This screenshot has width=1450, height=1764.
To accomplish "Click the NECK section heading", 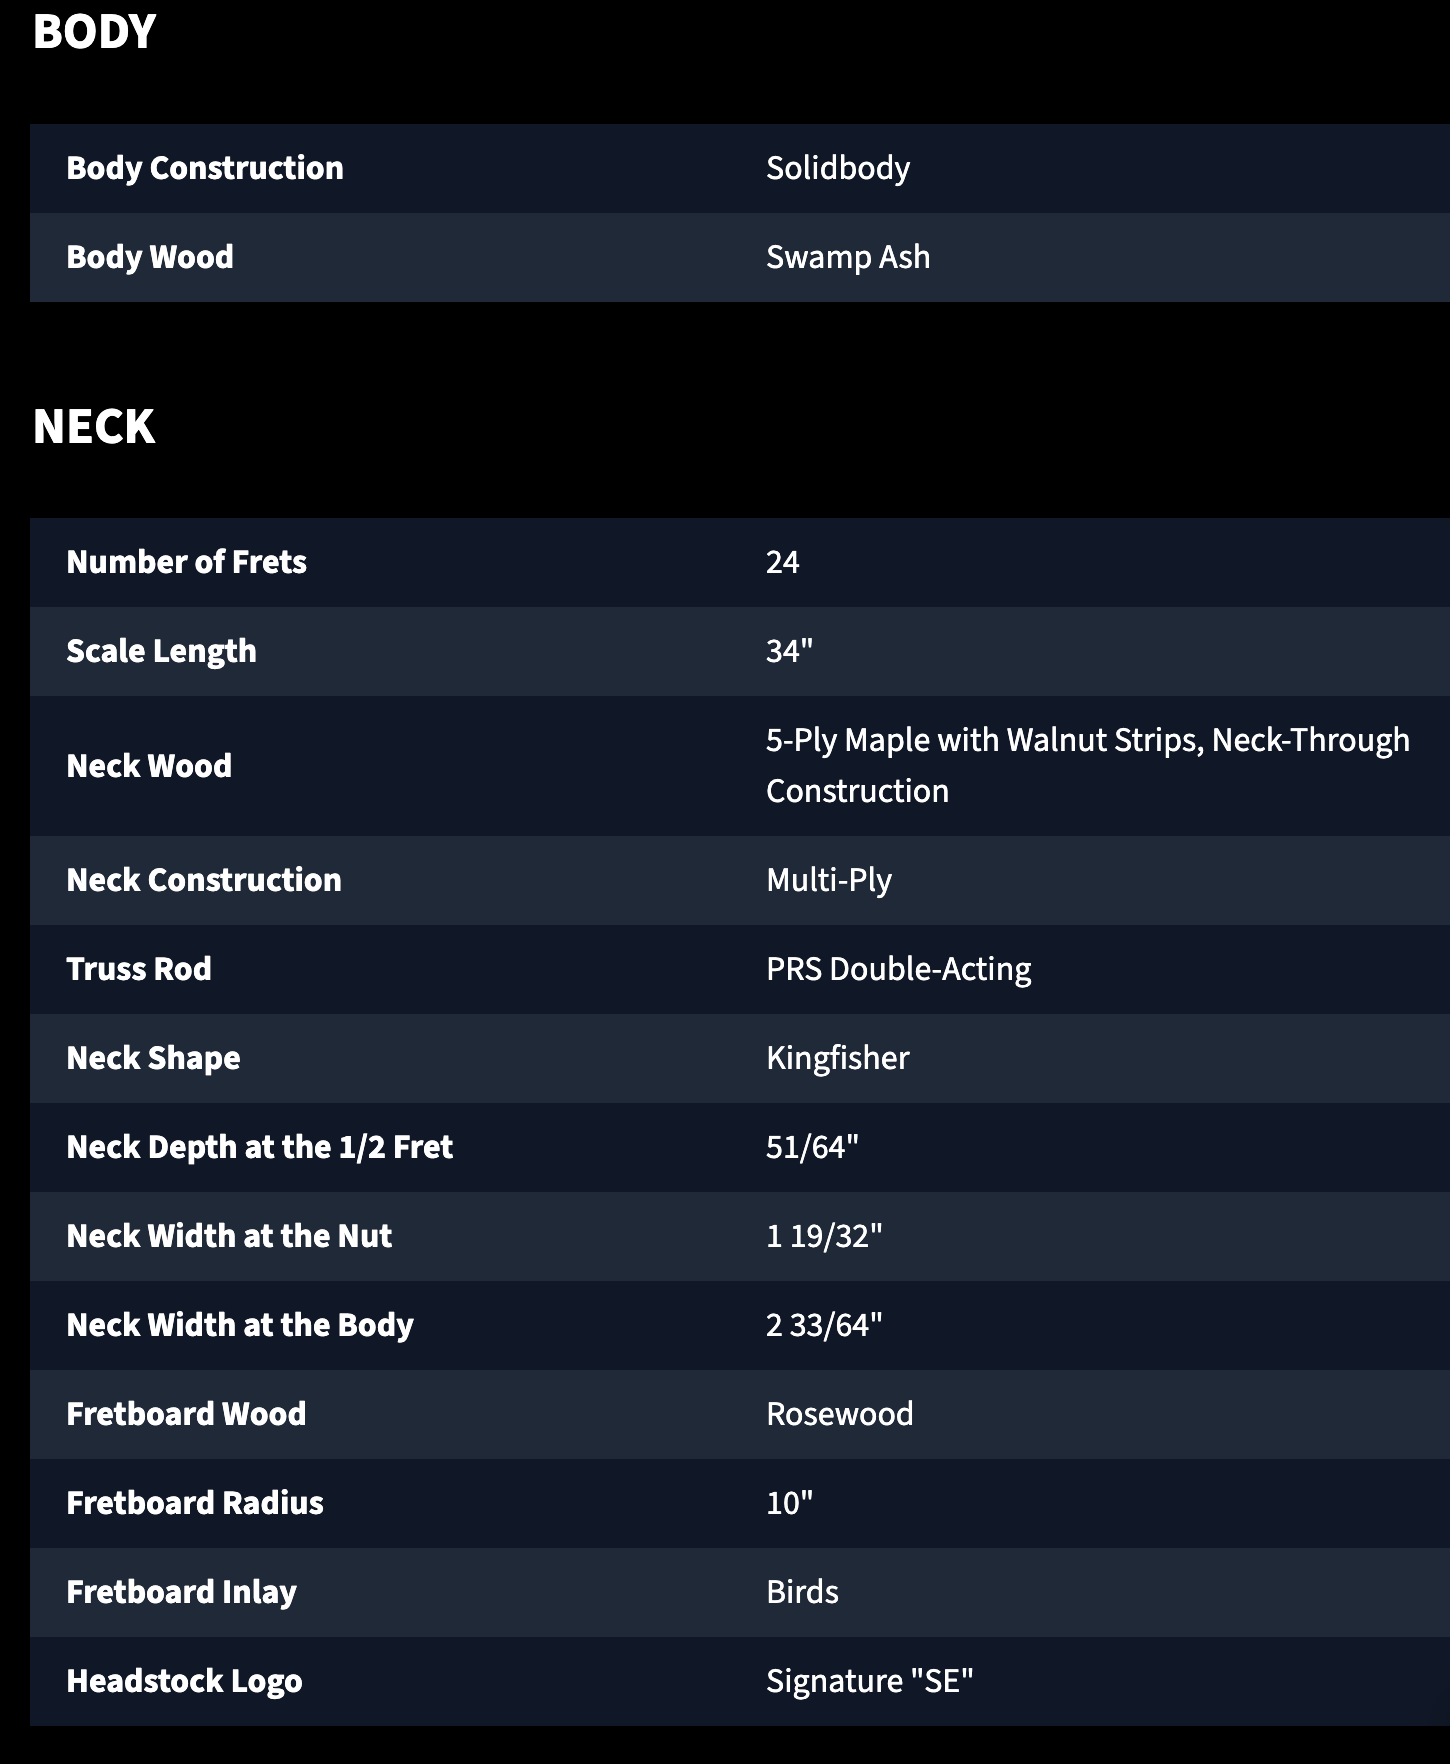I will 94,427.
